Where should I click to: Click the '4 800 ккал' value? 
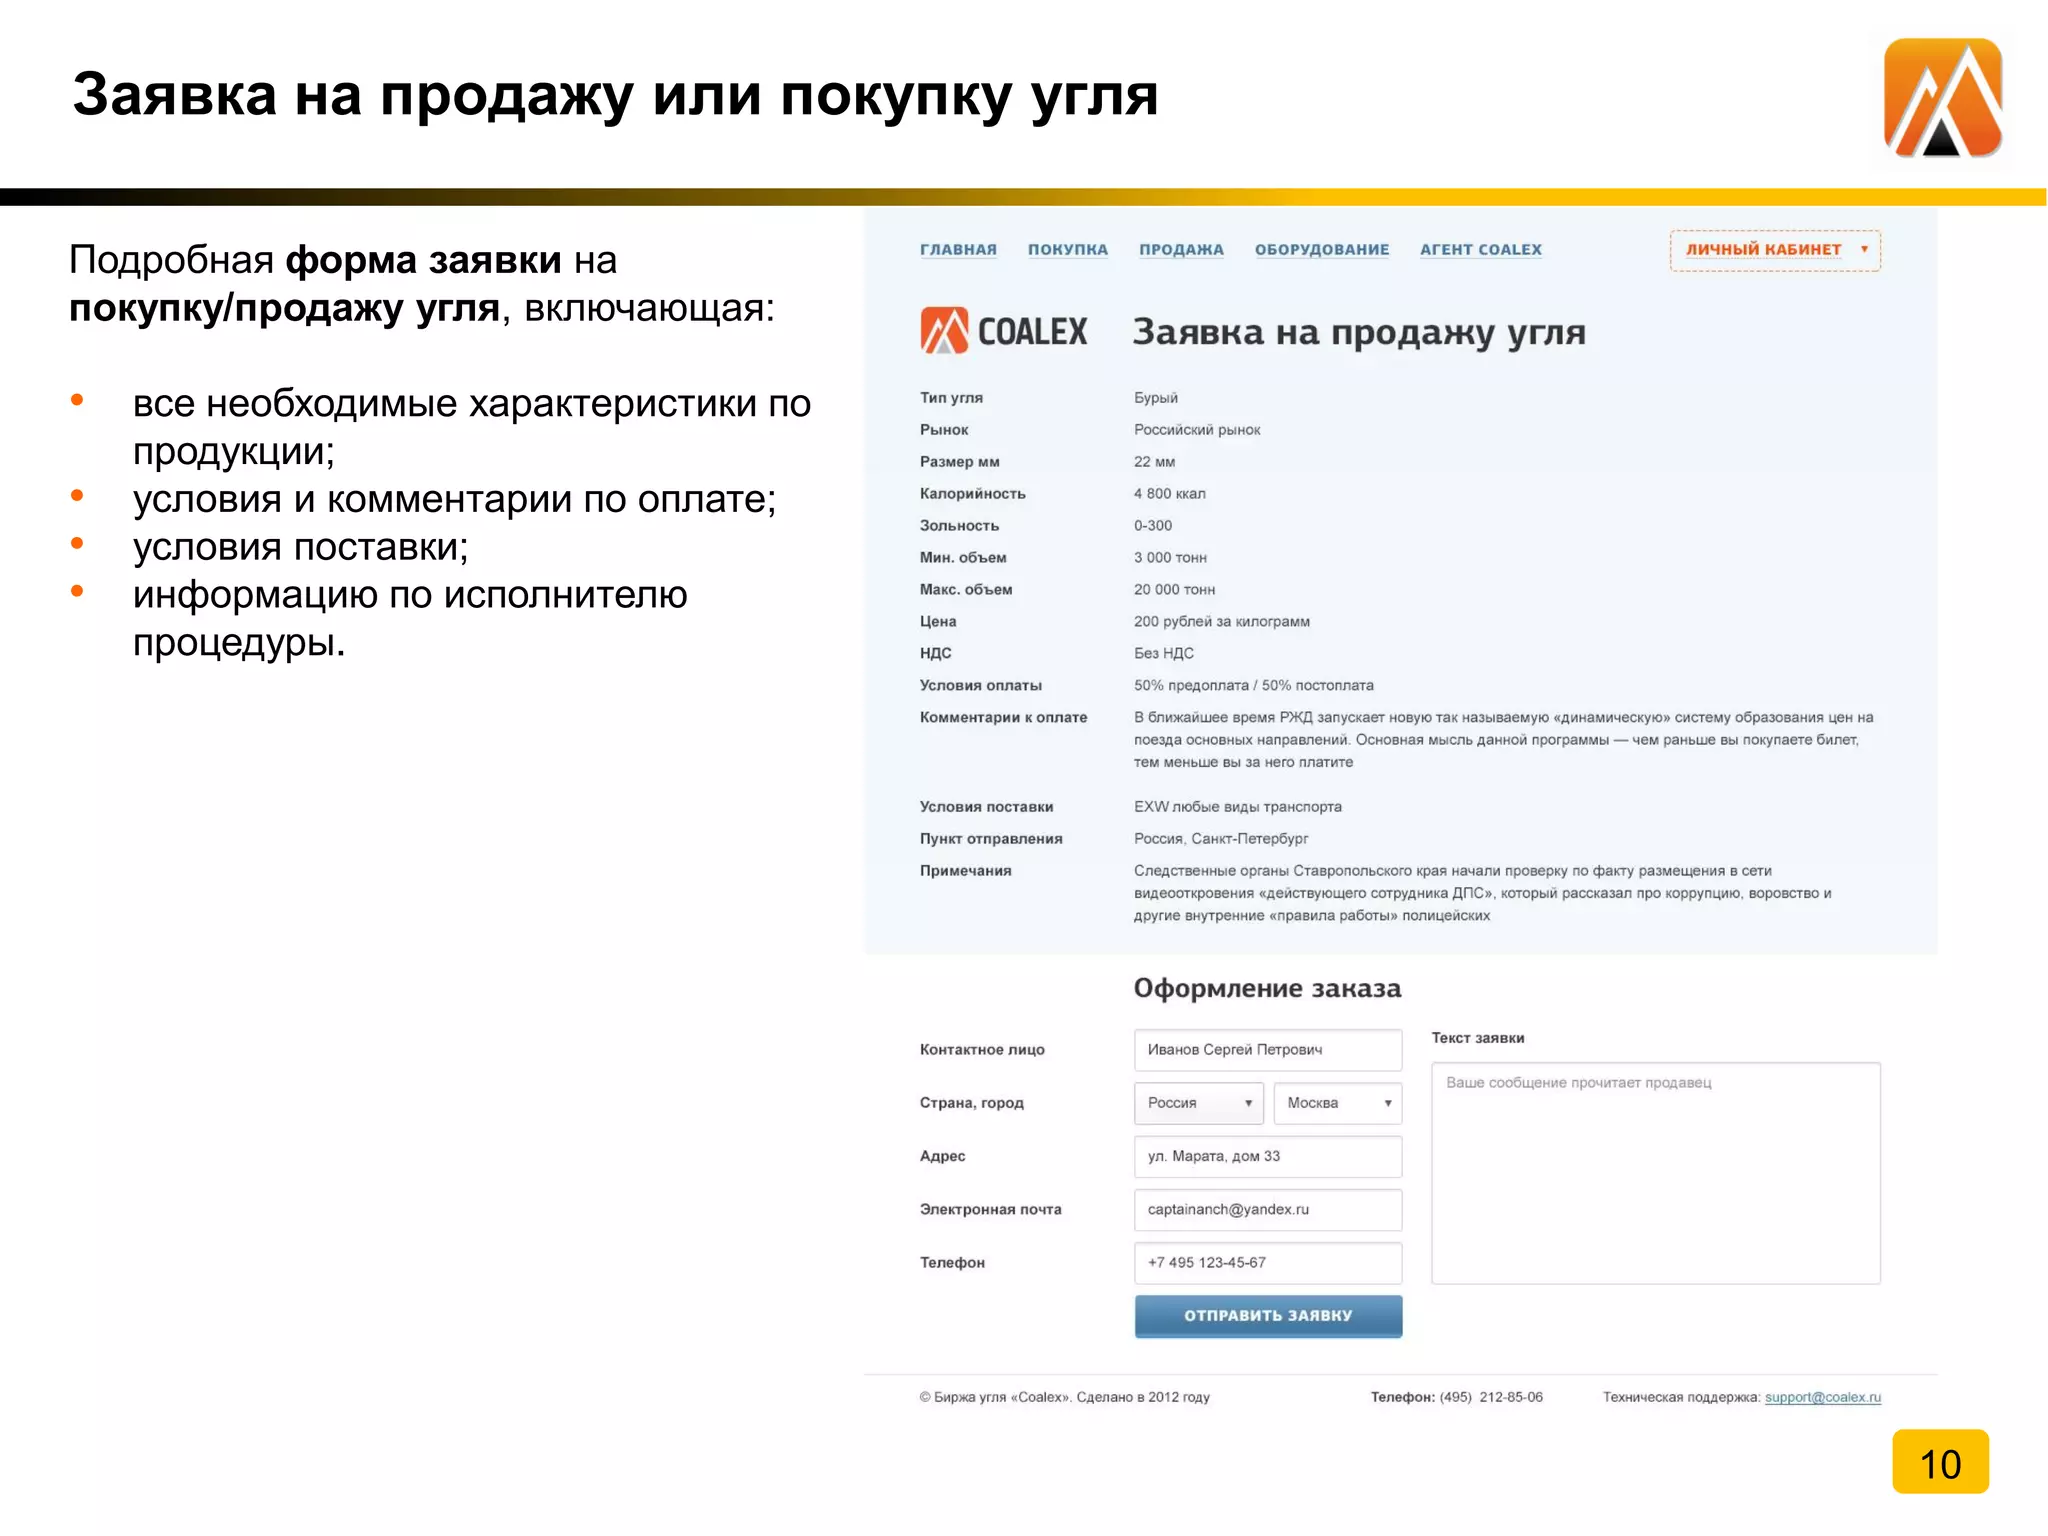pyautogui.click(x=1170, y=494)
